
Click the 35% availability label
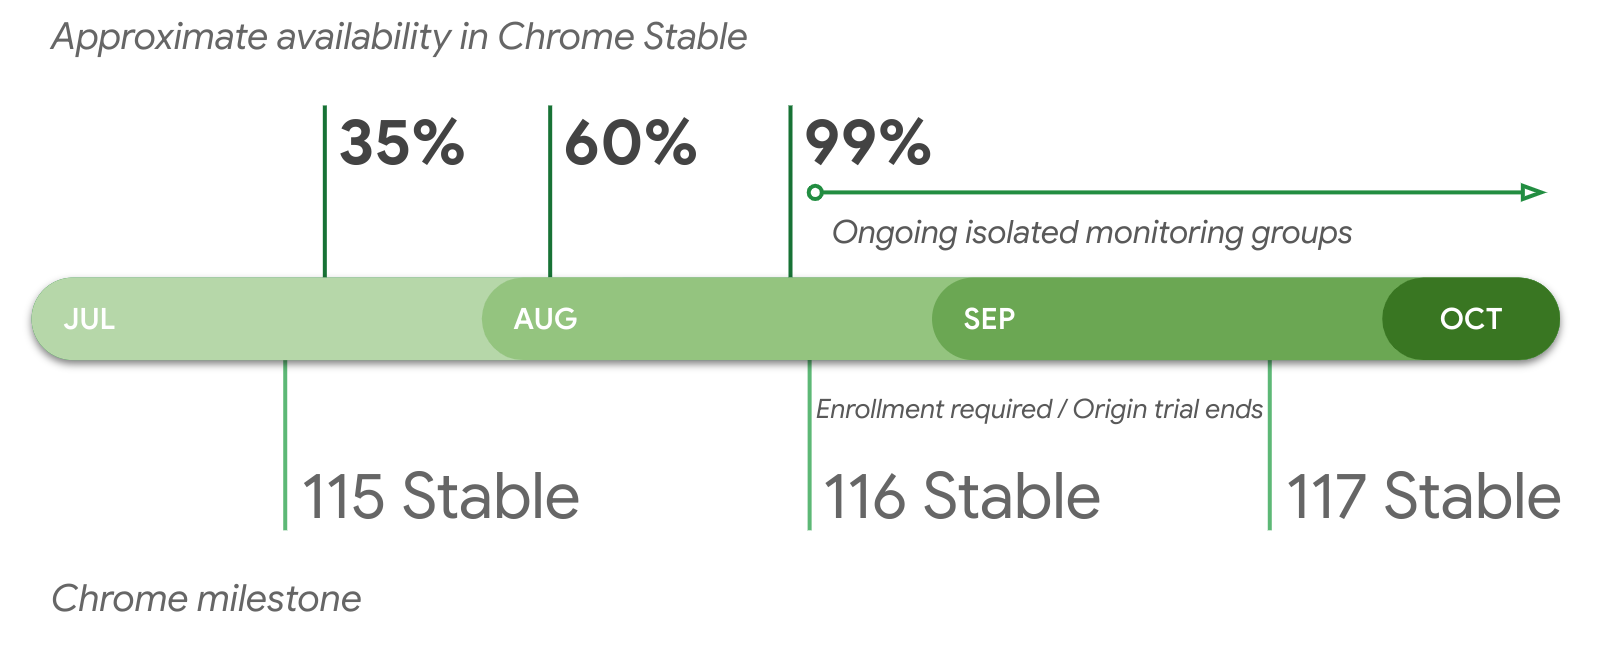click(x=402, y=143)
